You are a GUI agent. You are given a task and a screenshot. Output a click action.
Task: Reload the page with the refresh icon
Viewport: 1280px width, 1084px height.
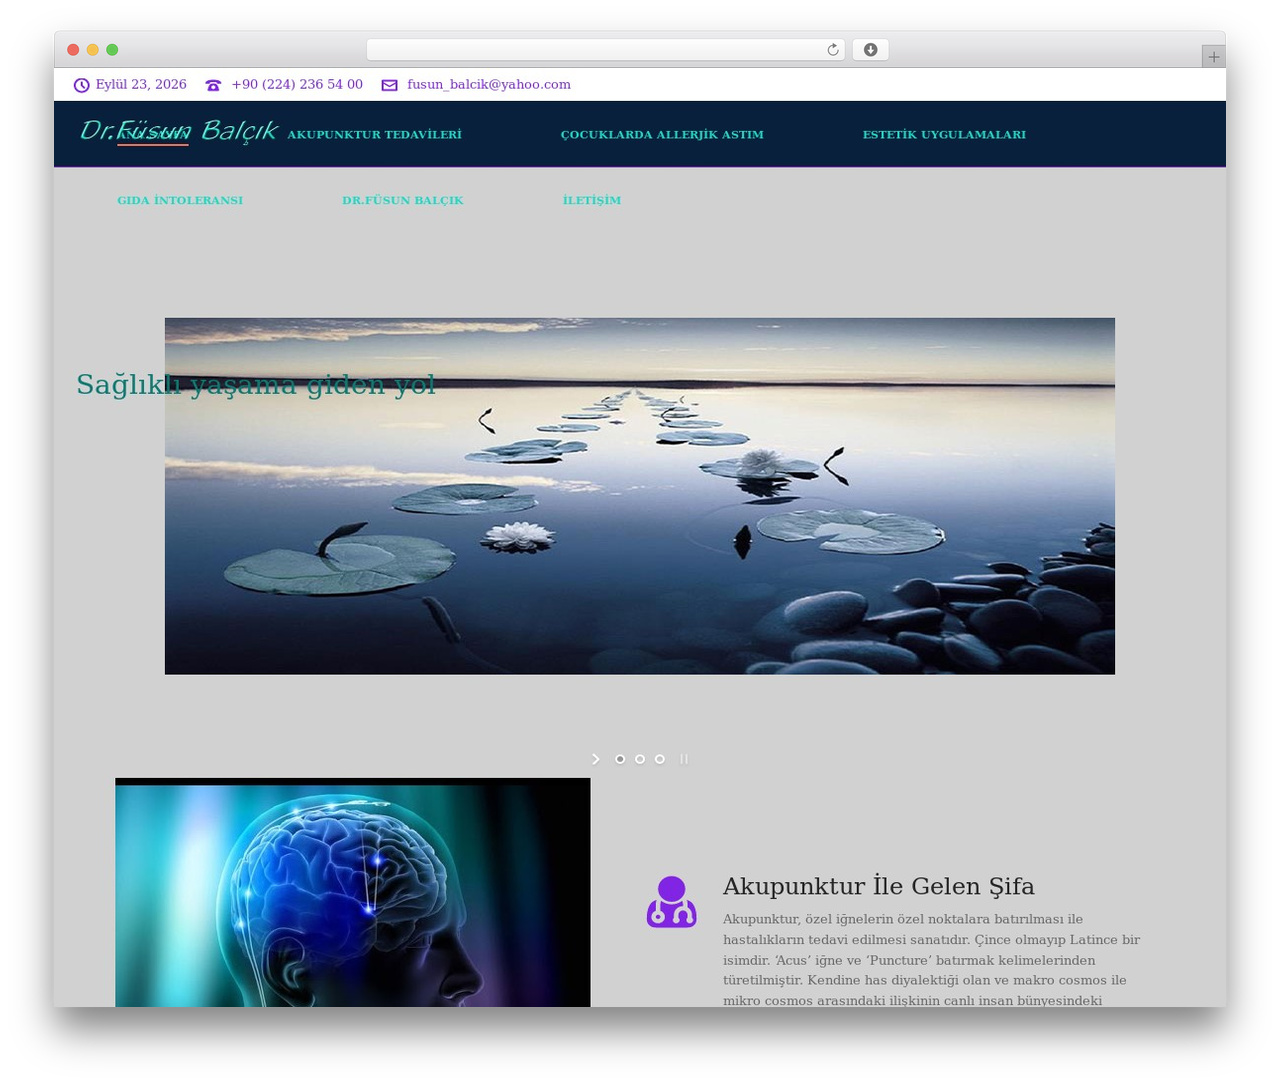point(832,50)
